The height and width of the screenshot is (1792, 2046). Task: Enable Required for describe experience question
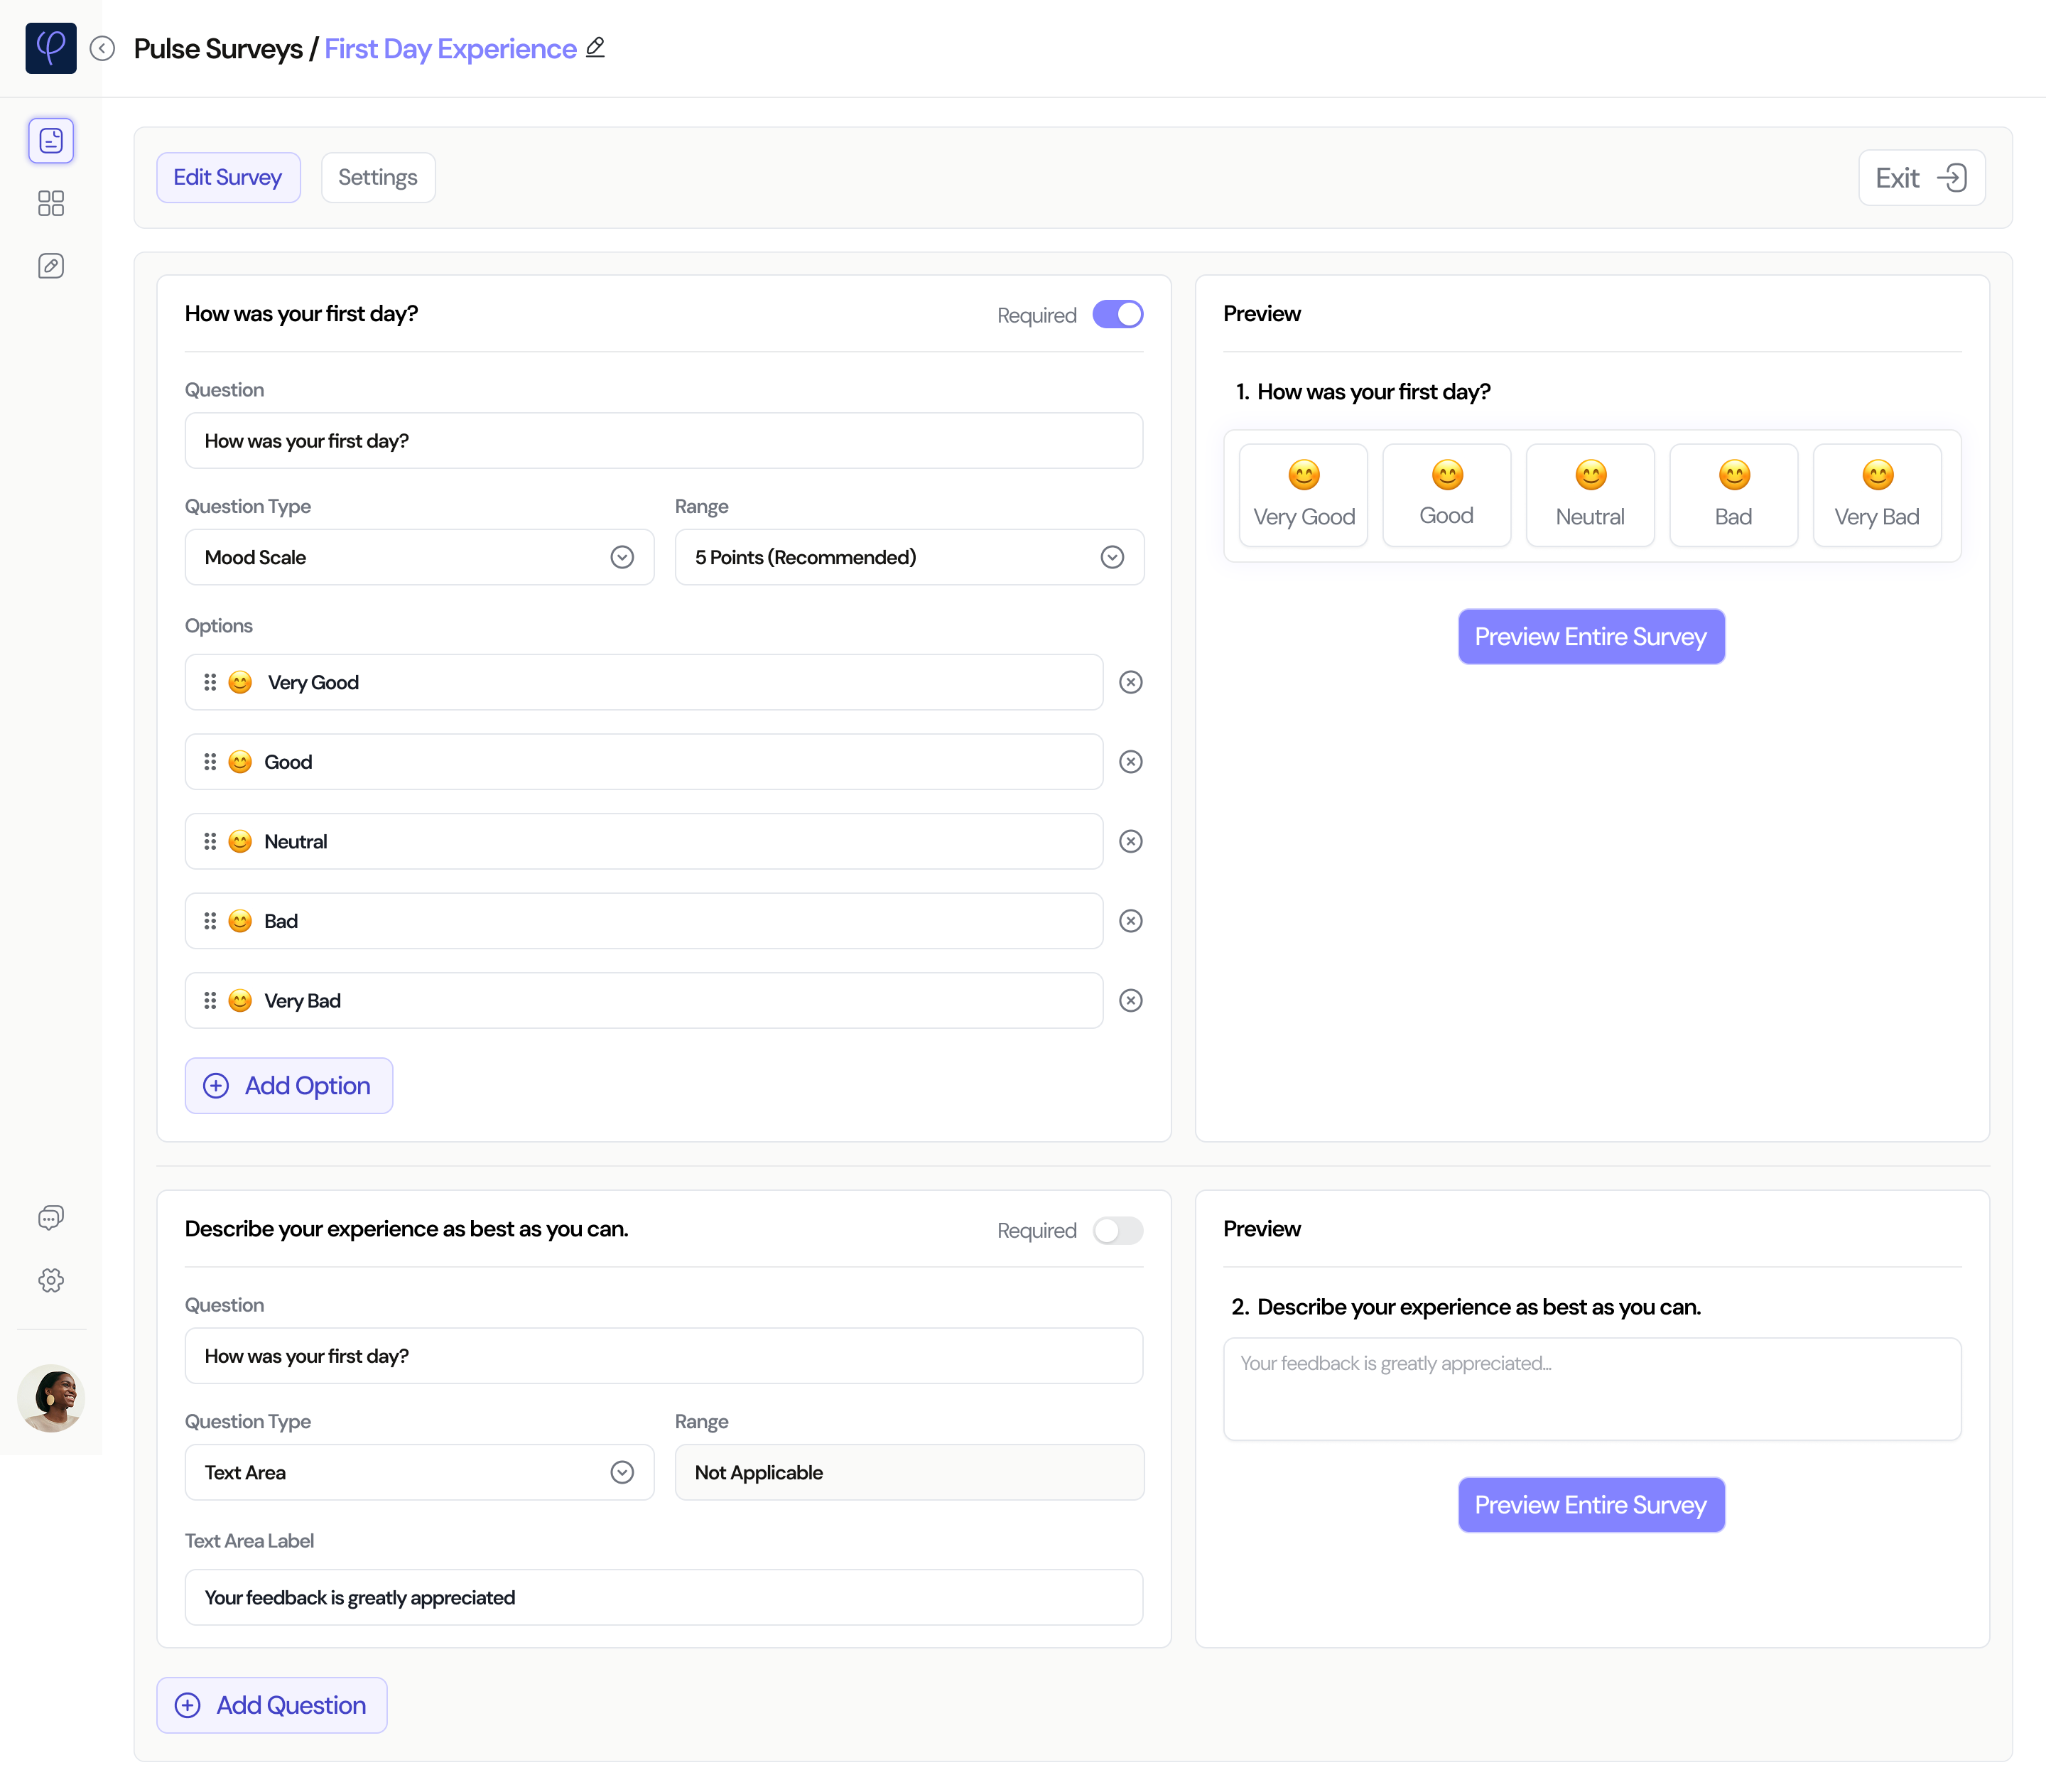[x=1117, y=1230]
